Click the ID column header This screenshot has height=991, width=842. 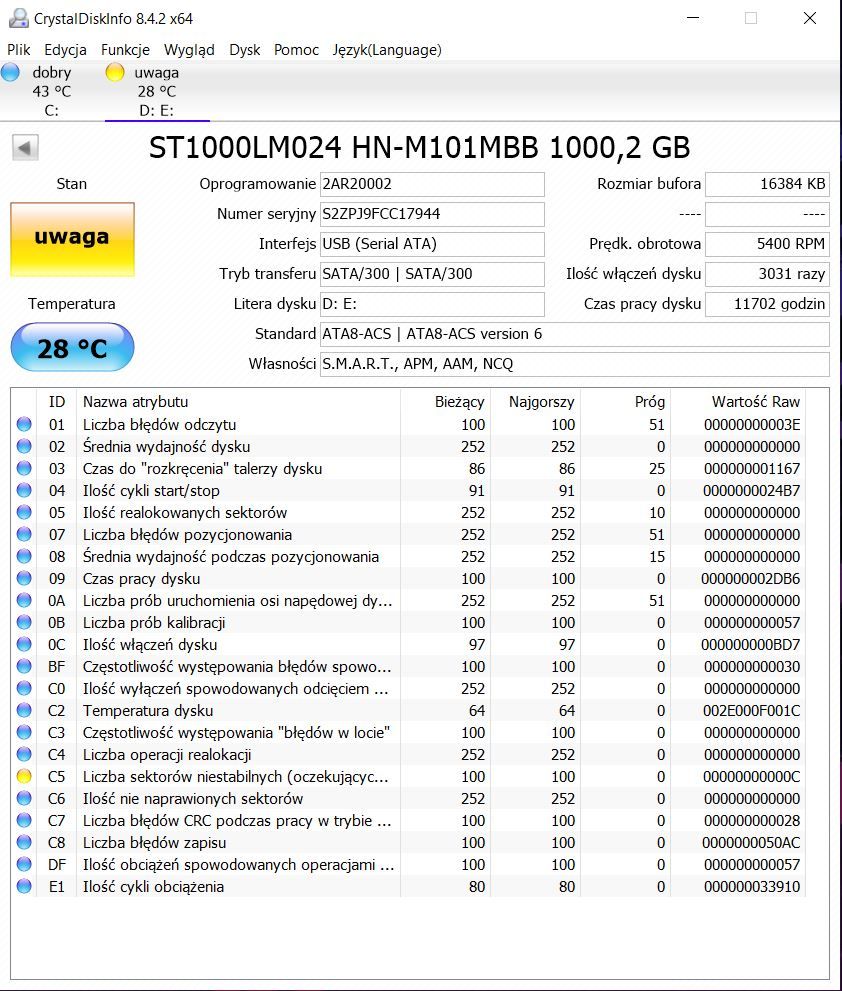[57, 402]
